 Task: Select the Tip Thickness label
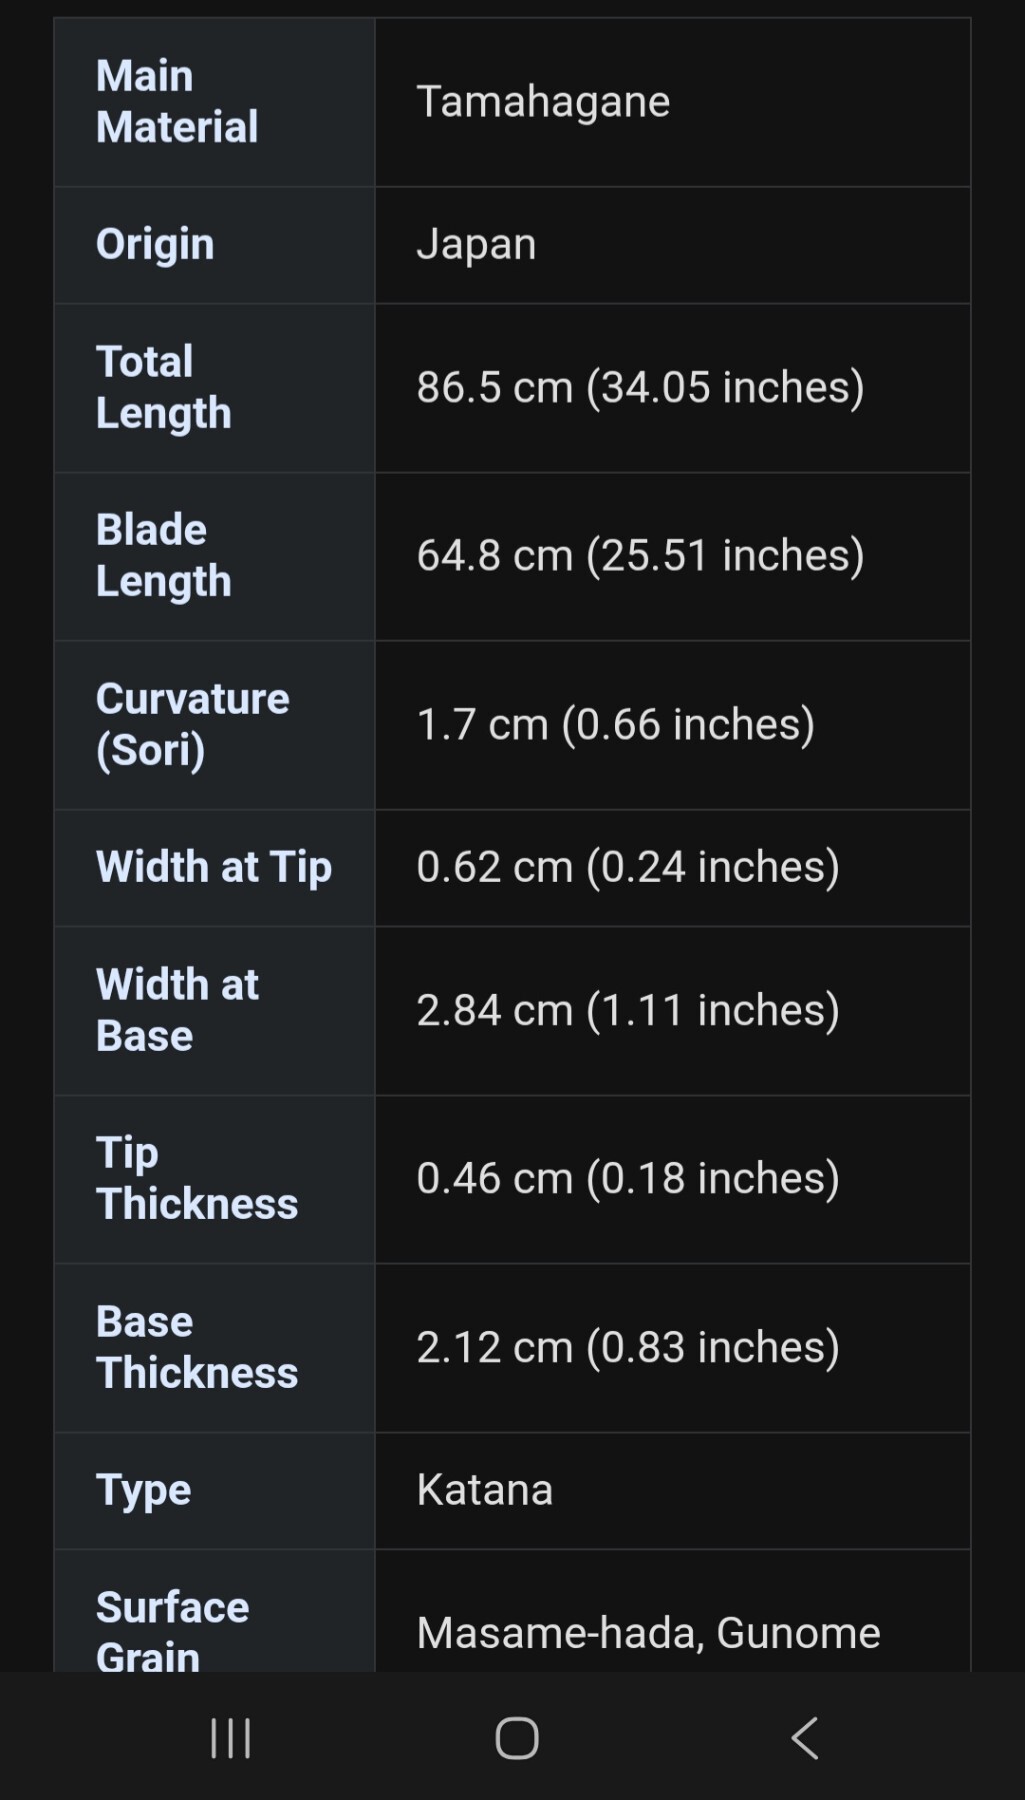coord(197,1178)
